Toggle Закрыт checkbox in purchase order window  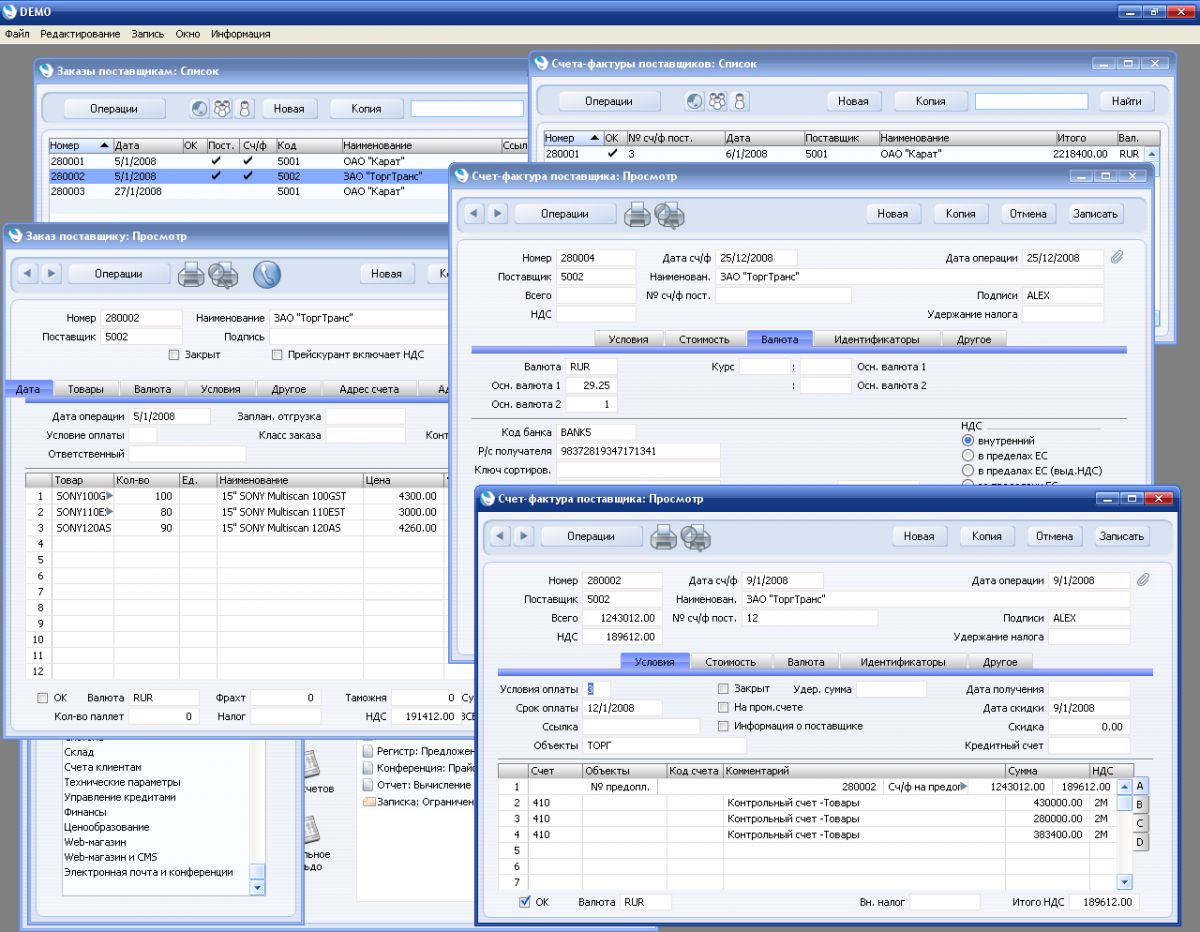pos(174,355)
